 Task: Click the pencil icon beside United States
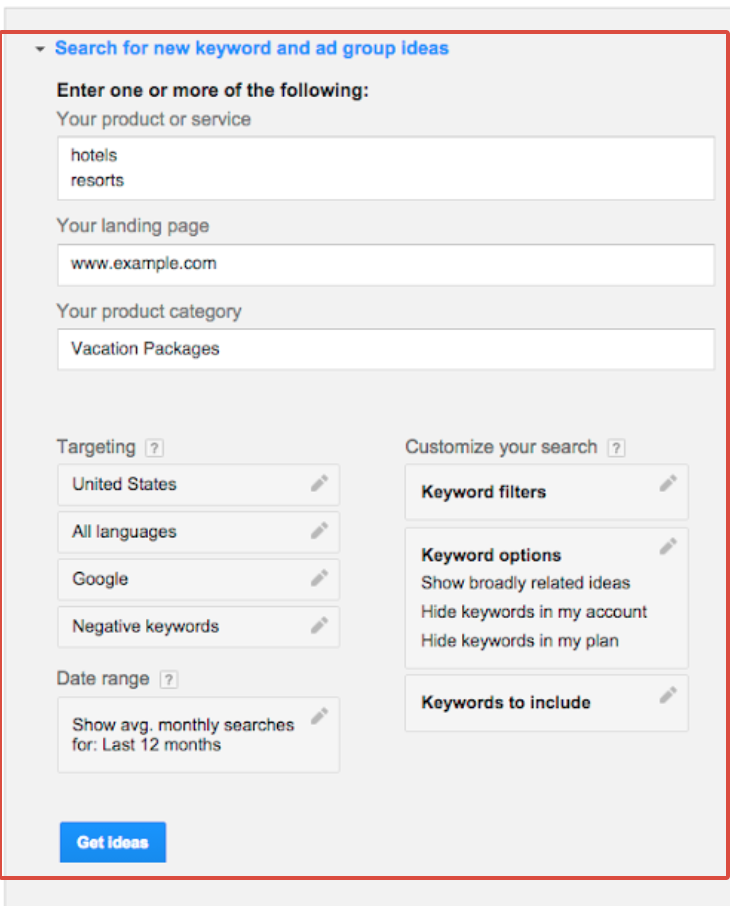pos(319,484)
